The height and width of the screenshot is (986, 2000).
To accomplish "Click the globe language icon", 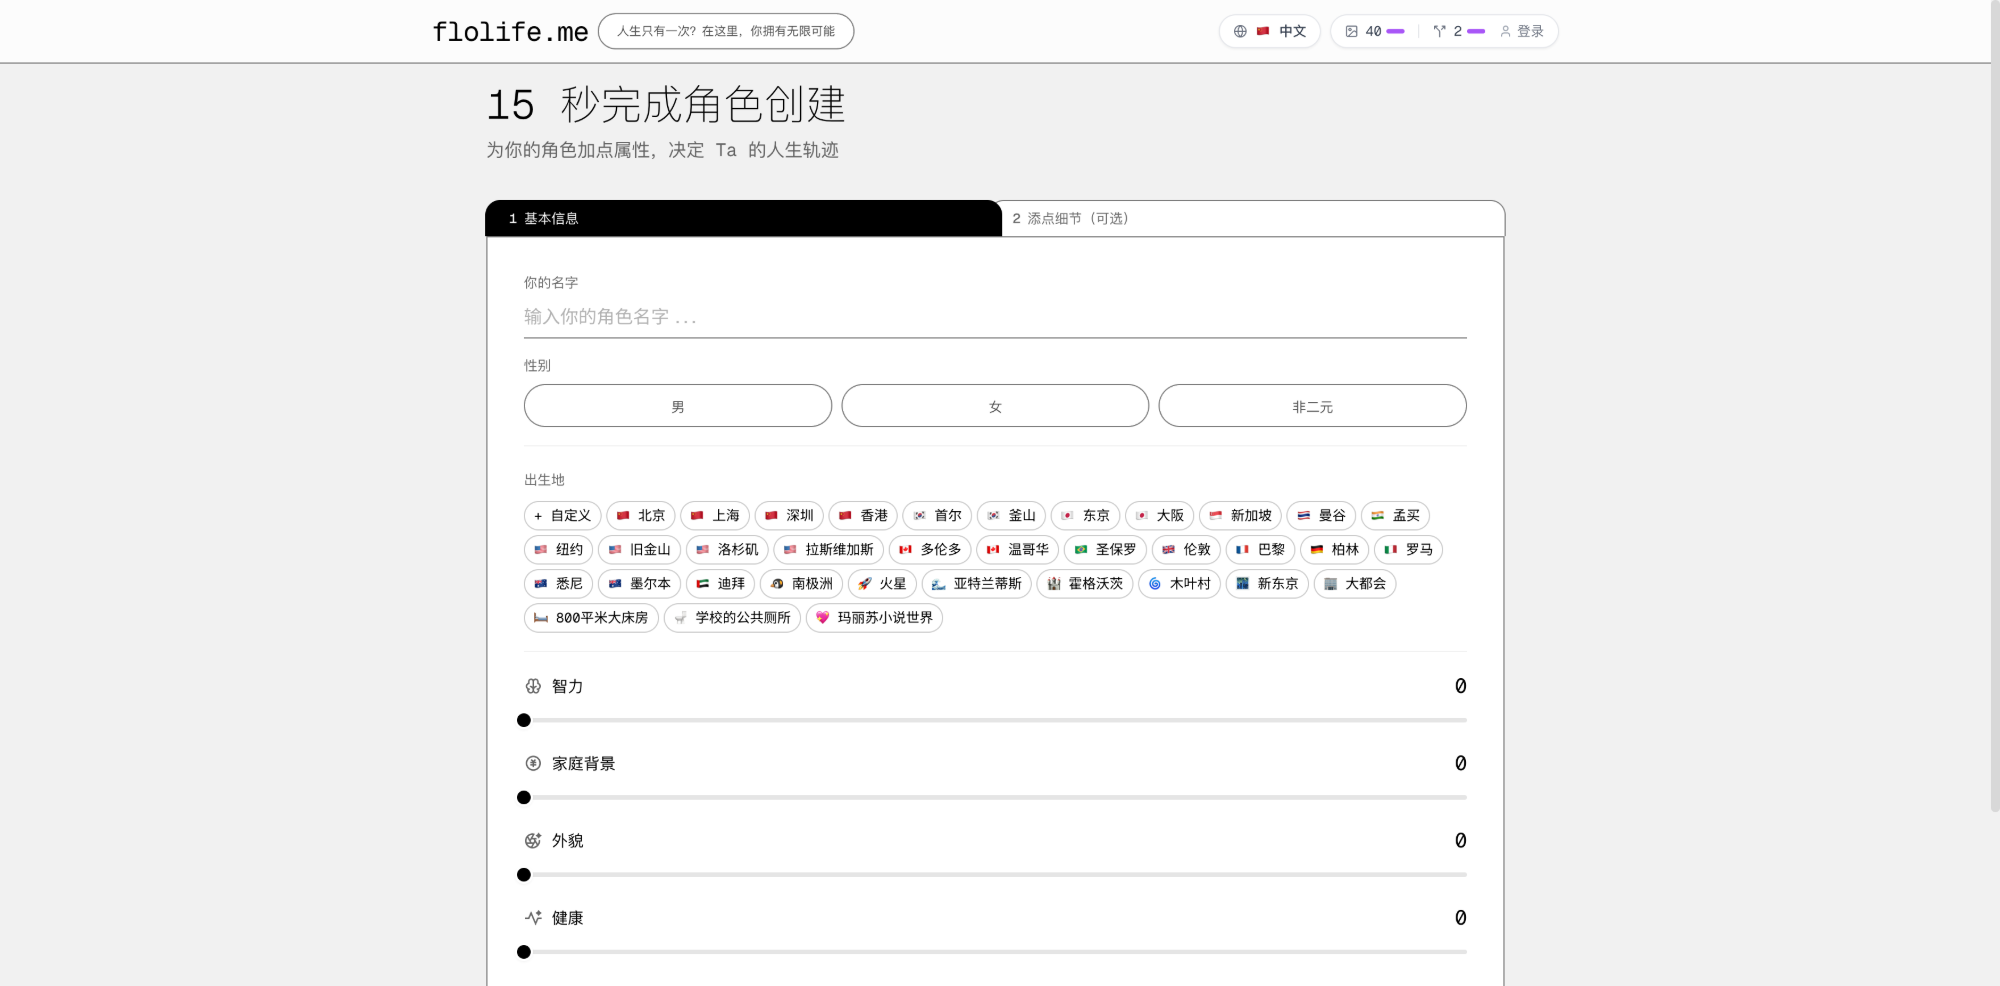I will (x=1238, y=31).
